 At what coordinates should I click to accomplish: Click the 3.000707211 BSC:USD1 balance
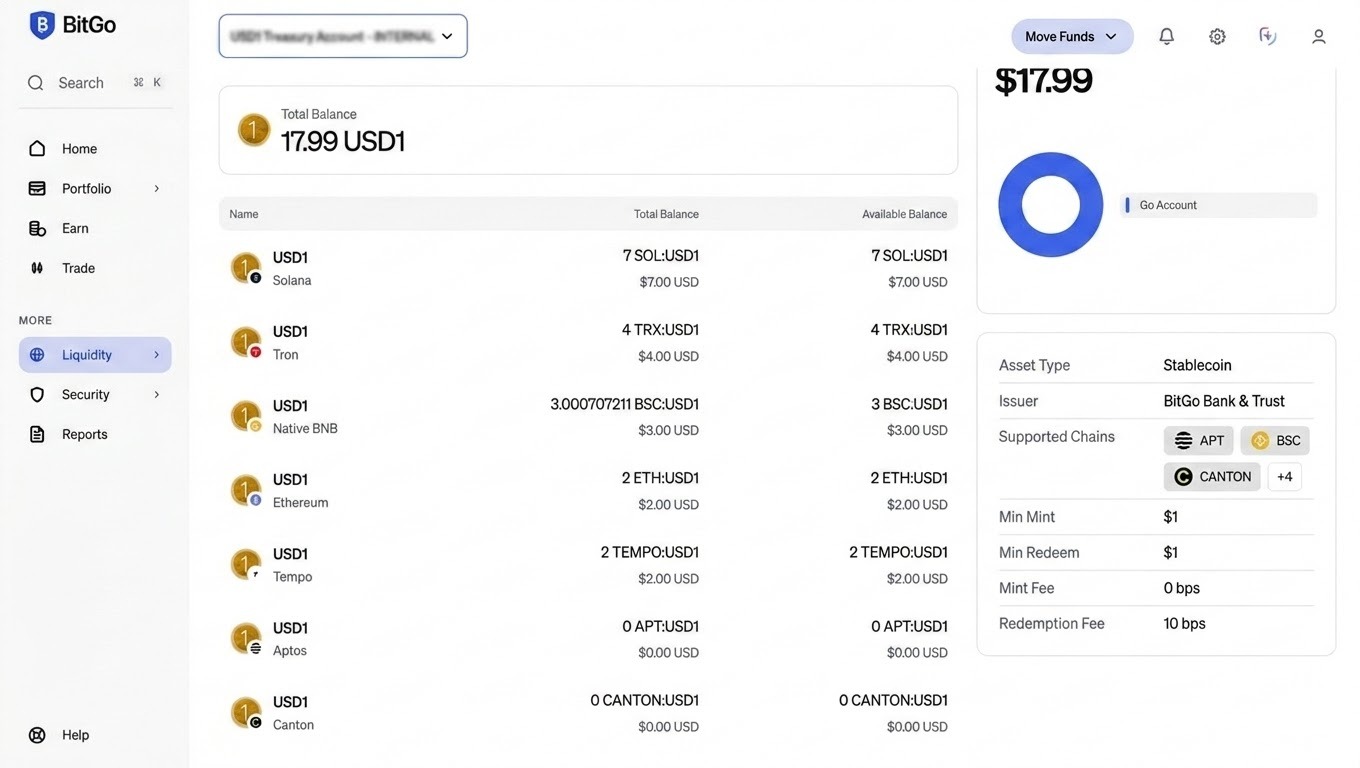click(624, 404)
